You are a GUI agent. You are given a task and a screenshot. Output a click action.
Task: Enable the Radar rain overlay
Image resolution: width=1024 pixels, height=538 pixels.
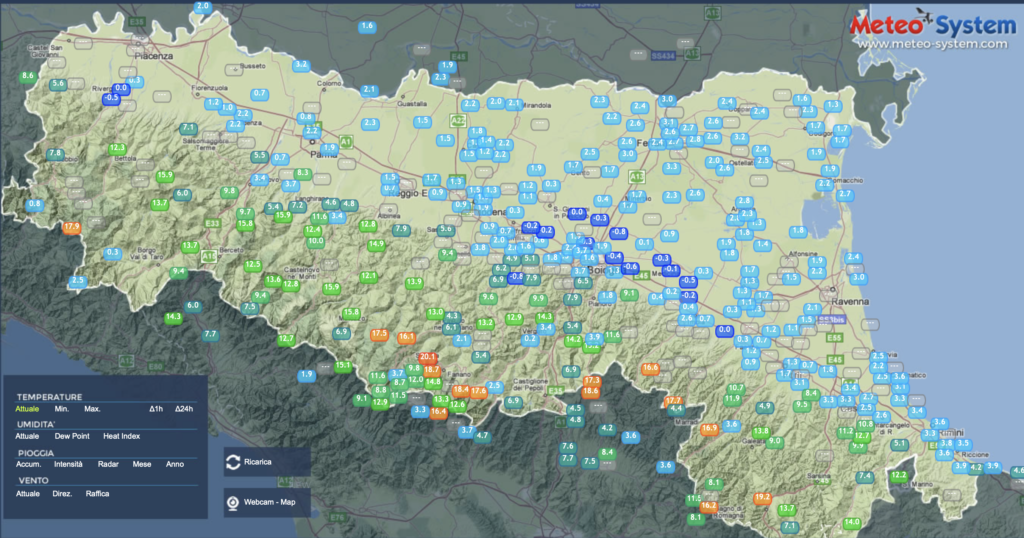click(109, 464)
